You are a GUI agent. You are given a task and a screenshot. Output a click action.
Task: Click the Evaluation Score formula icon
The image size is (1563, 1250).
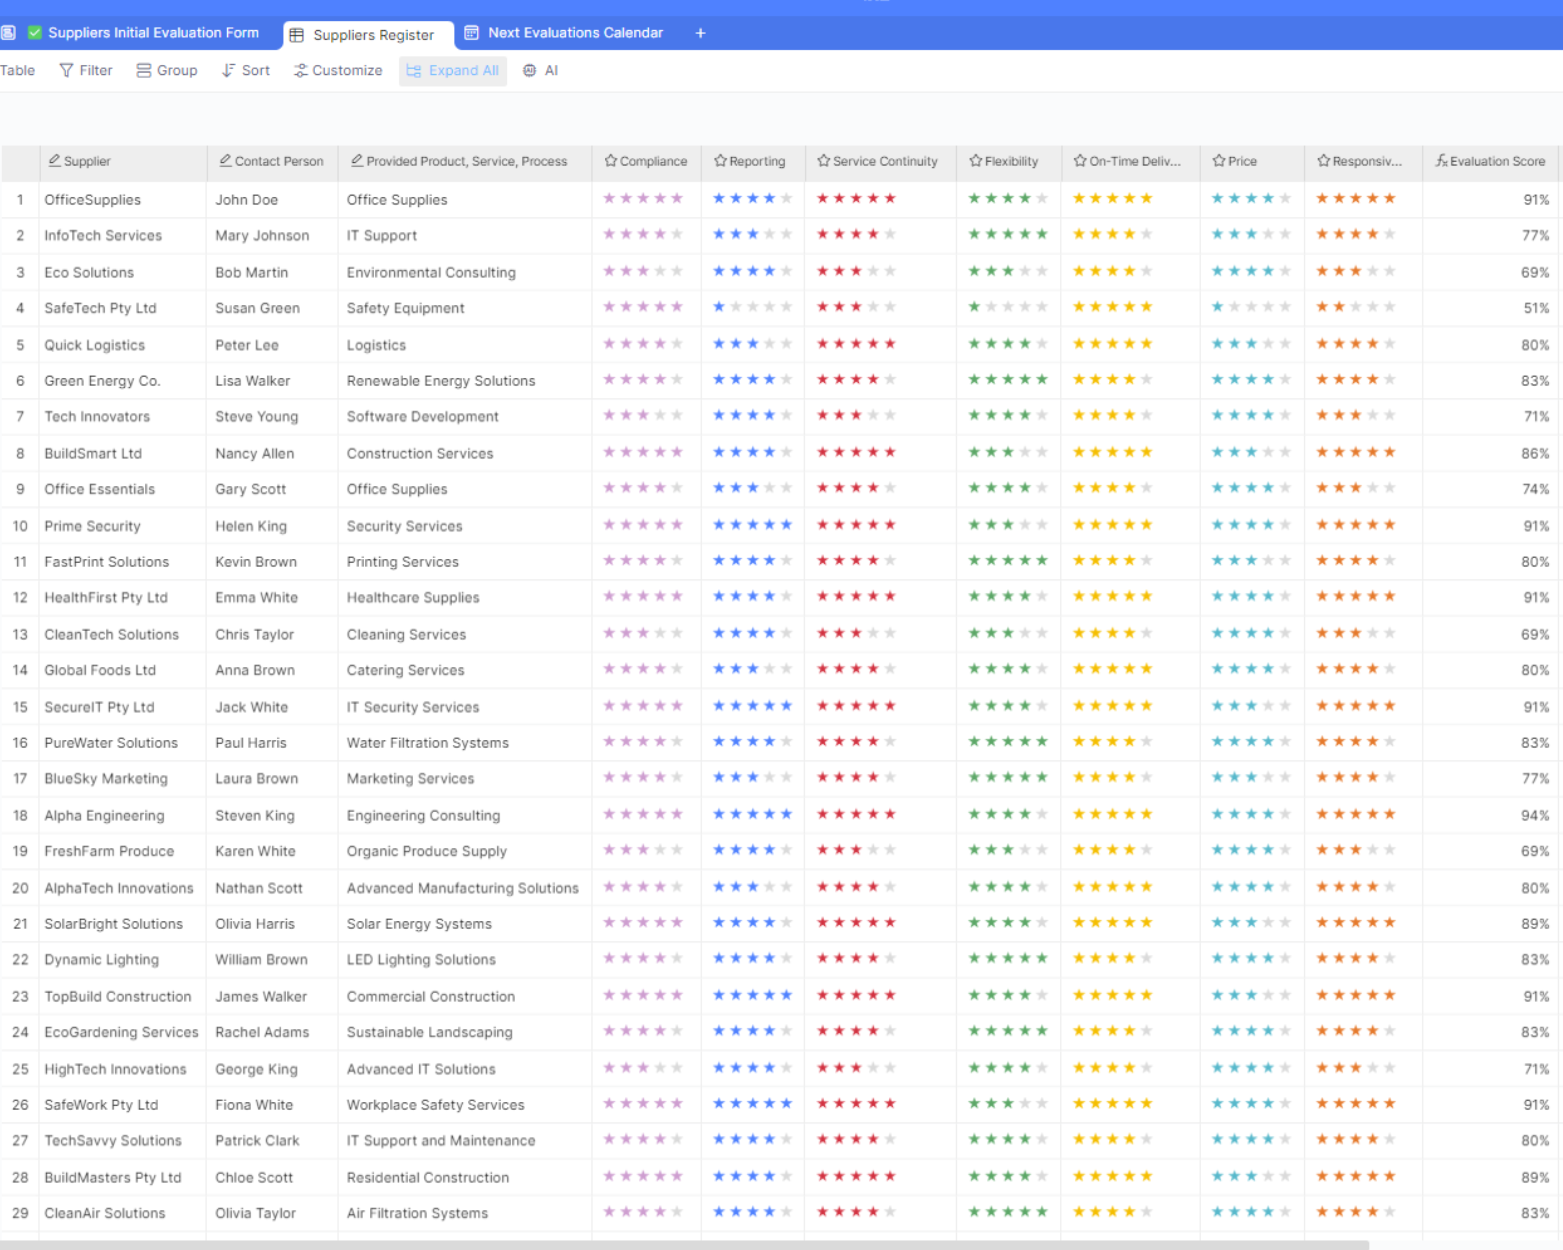click(x=1441, y=161)
